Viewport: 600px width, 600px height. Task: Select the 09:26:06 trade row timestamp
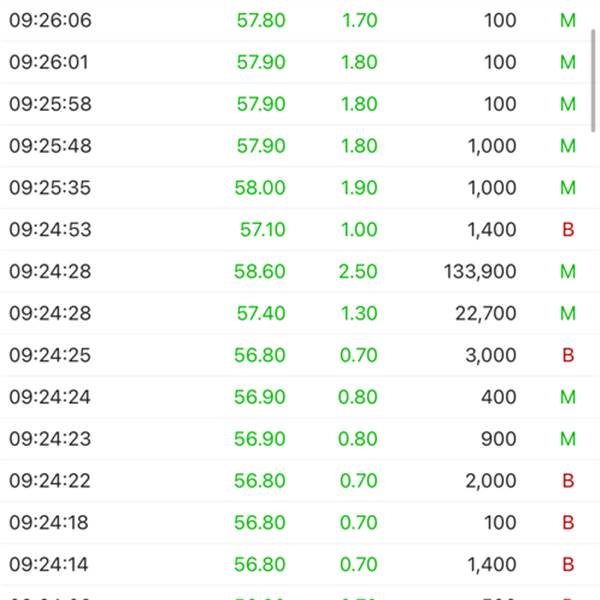coord(50,20)
